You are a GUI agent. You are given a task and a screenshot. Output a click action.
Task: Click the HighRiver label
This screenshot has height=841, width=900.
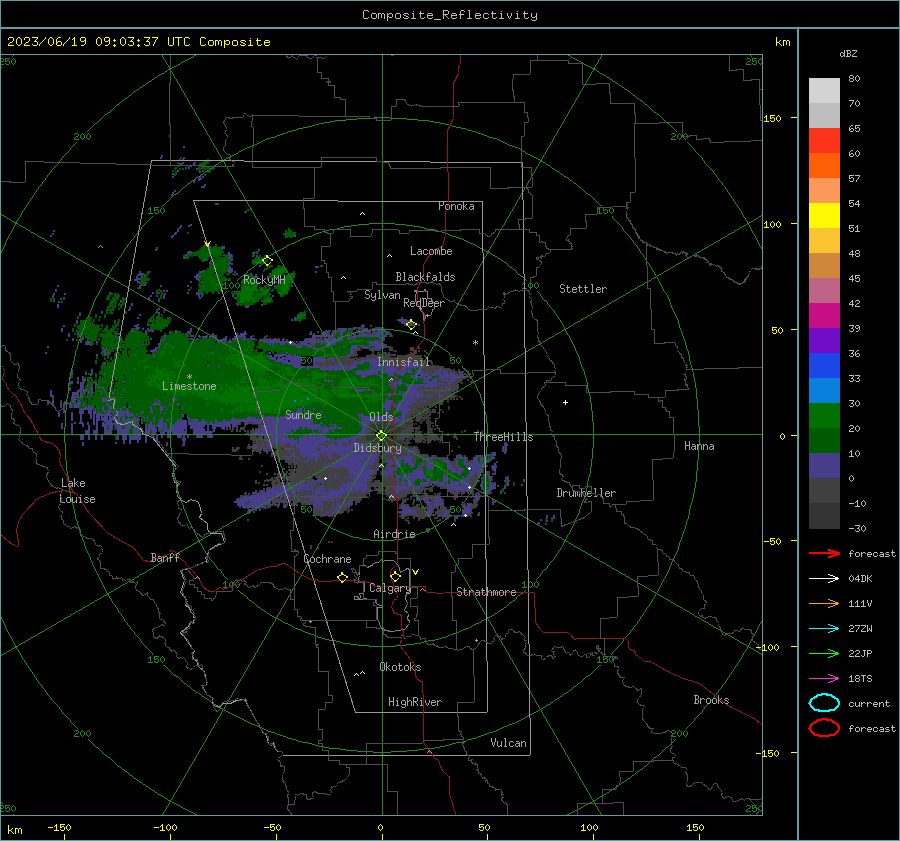click(415, 702)
